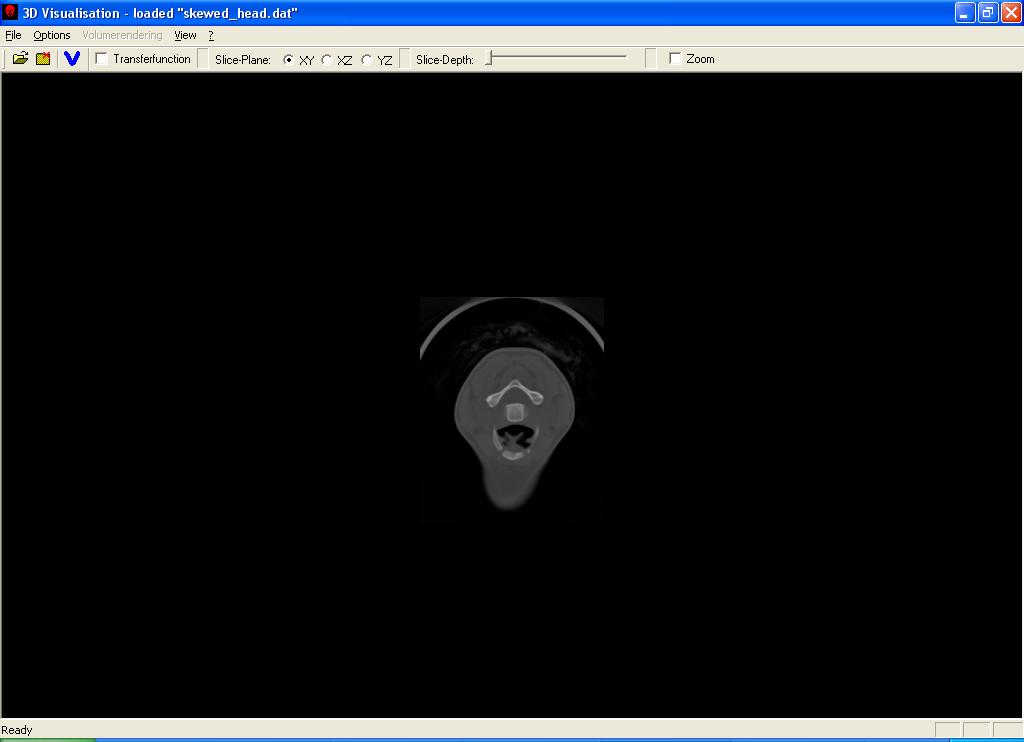
Task: Minimize the 3D Visualisation window
Action: pyautogui.click(x=964, y=13)
